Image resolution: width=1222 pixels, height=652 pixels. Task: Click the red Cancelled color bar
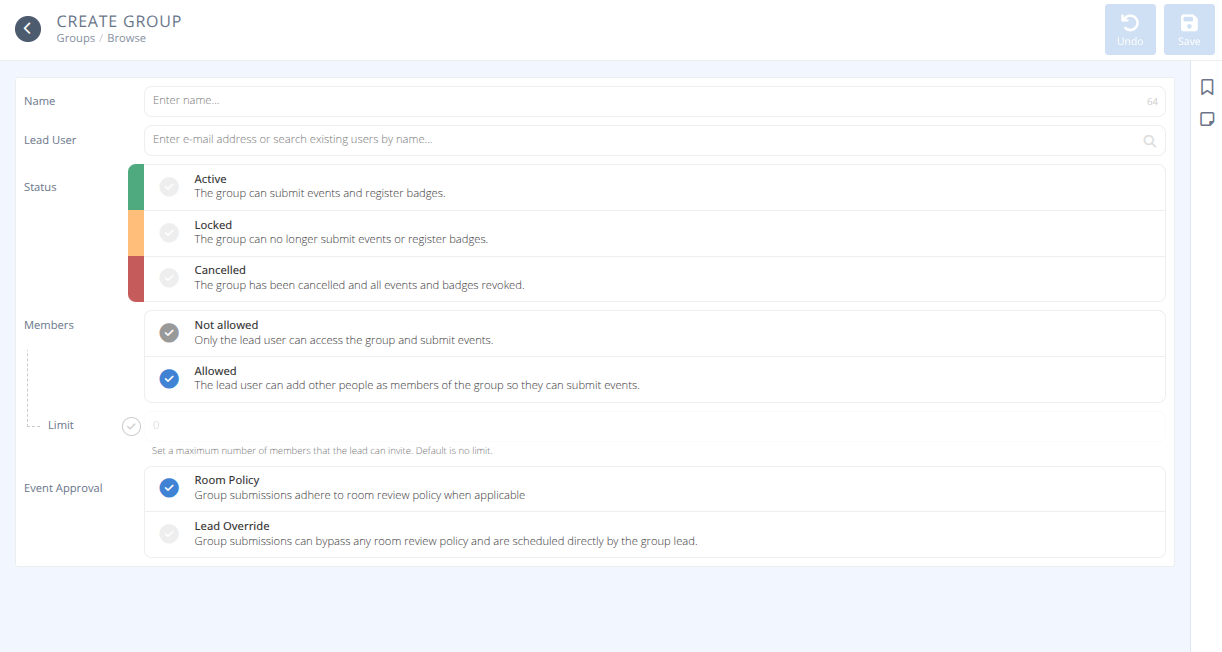click(x=136, y=279)
